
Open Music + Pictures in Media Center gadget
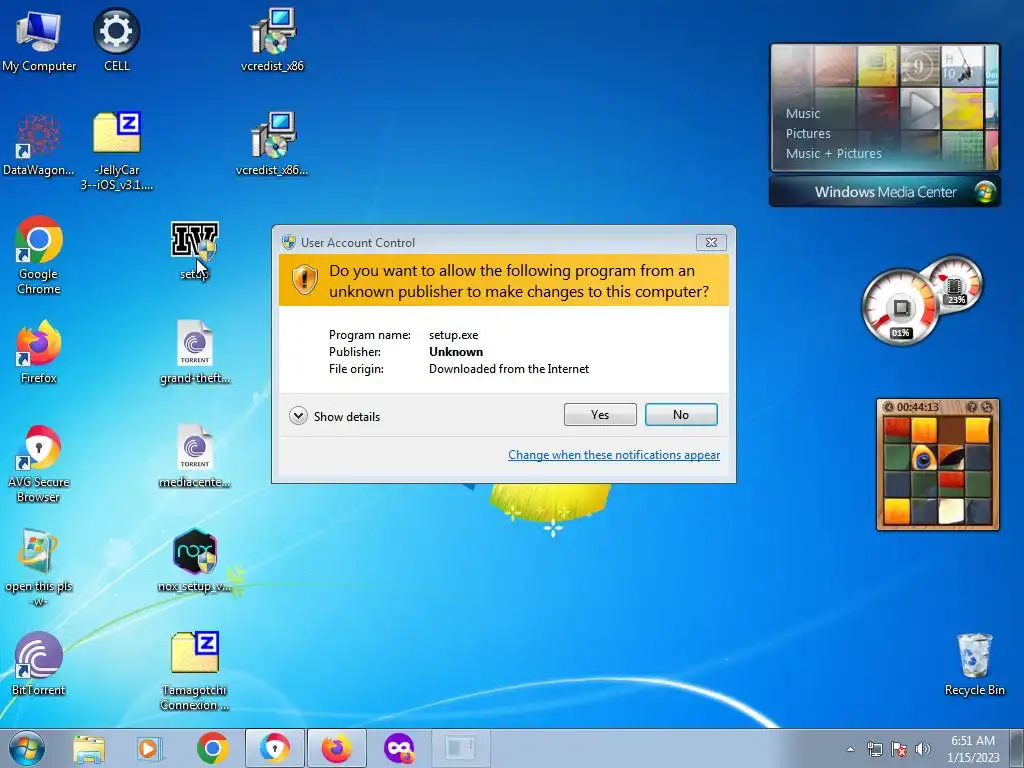[833, 153]
